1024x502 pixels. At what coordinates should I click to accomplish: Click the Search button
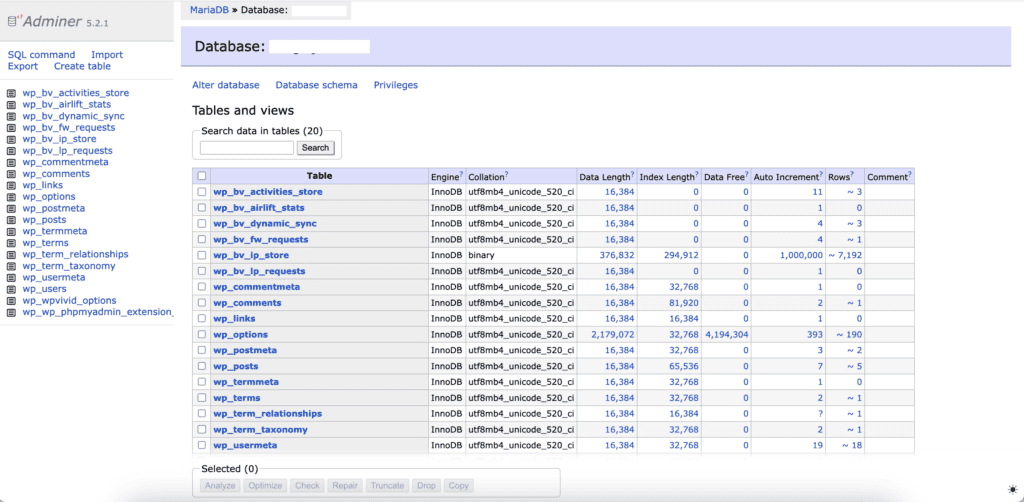(315, 148)
